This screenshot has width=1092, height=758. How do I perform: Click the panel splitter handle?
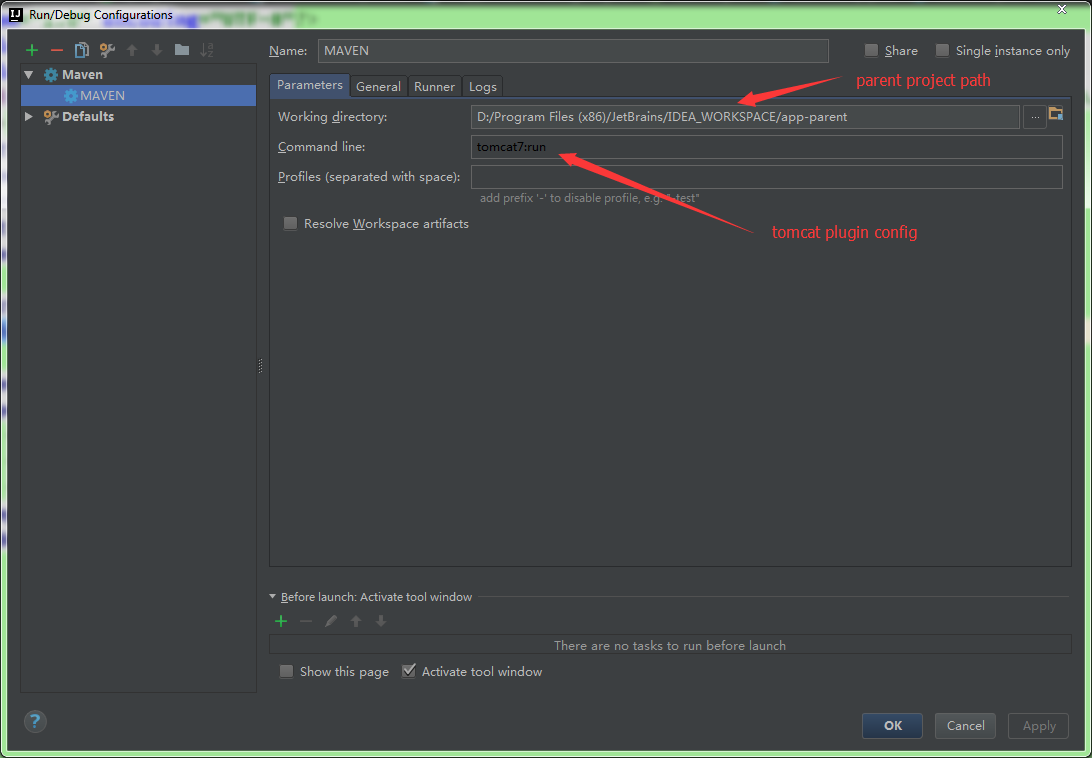pos(260,365)
